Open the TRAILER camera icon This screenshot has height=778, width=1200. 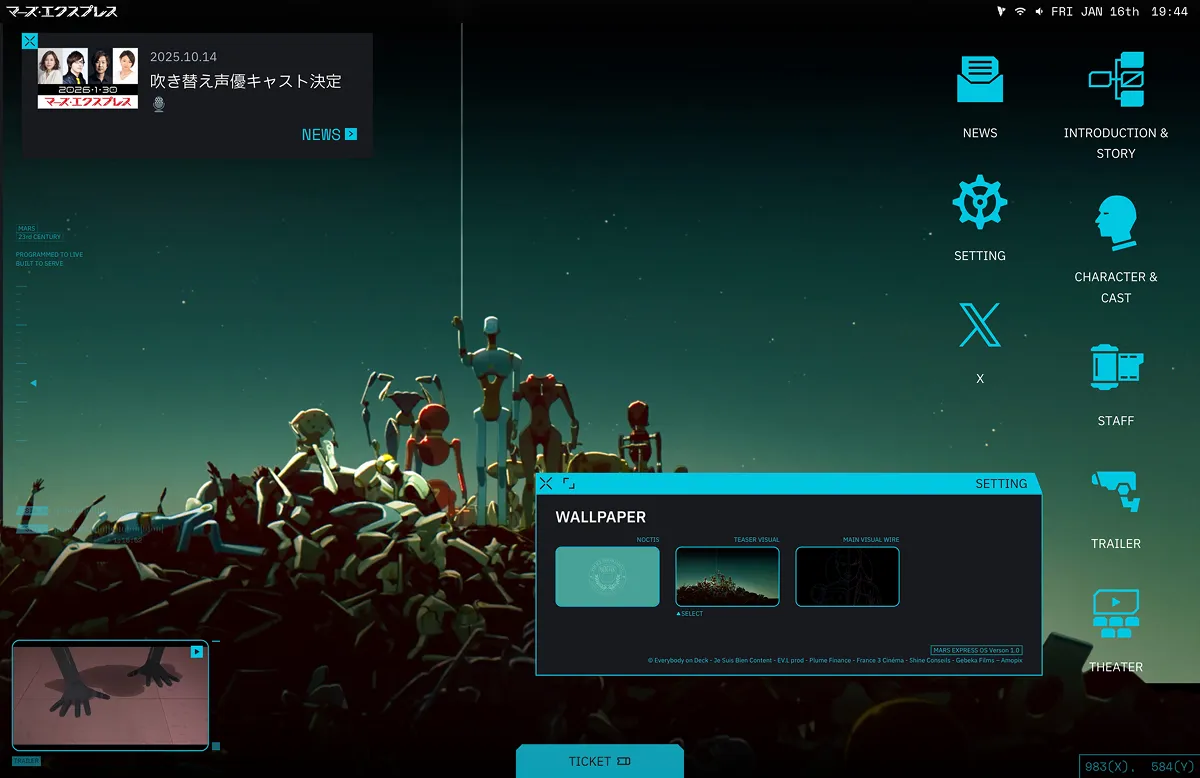point(1115,491)
